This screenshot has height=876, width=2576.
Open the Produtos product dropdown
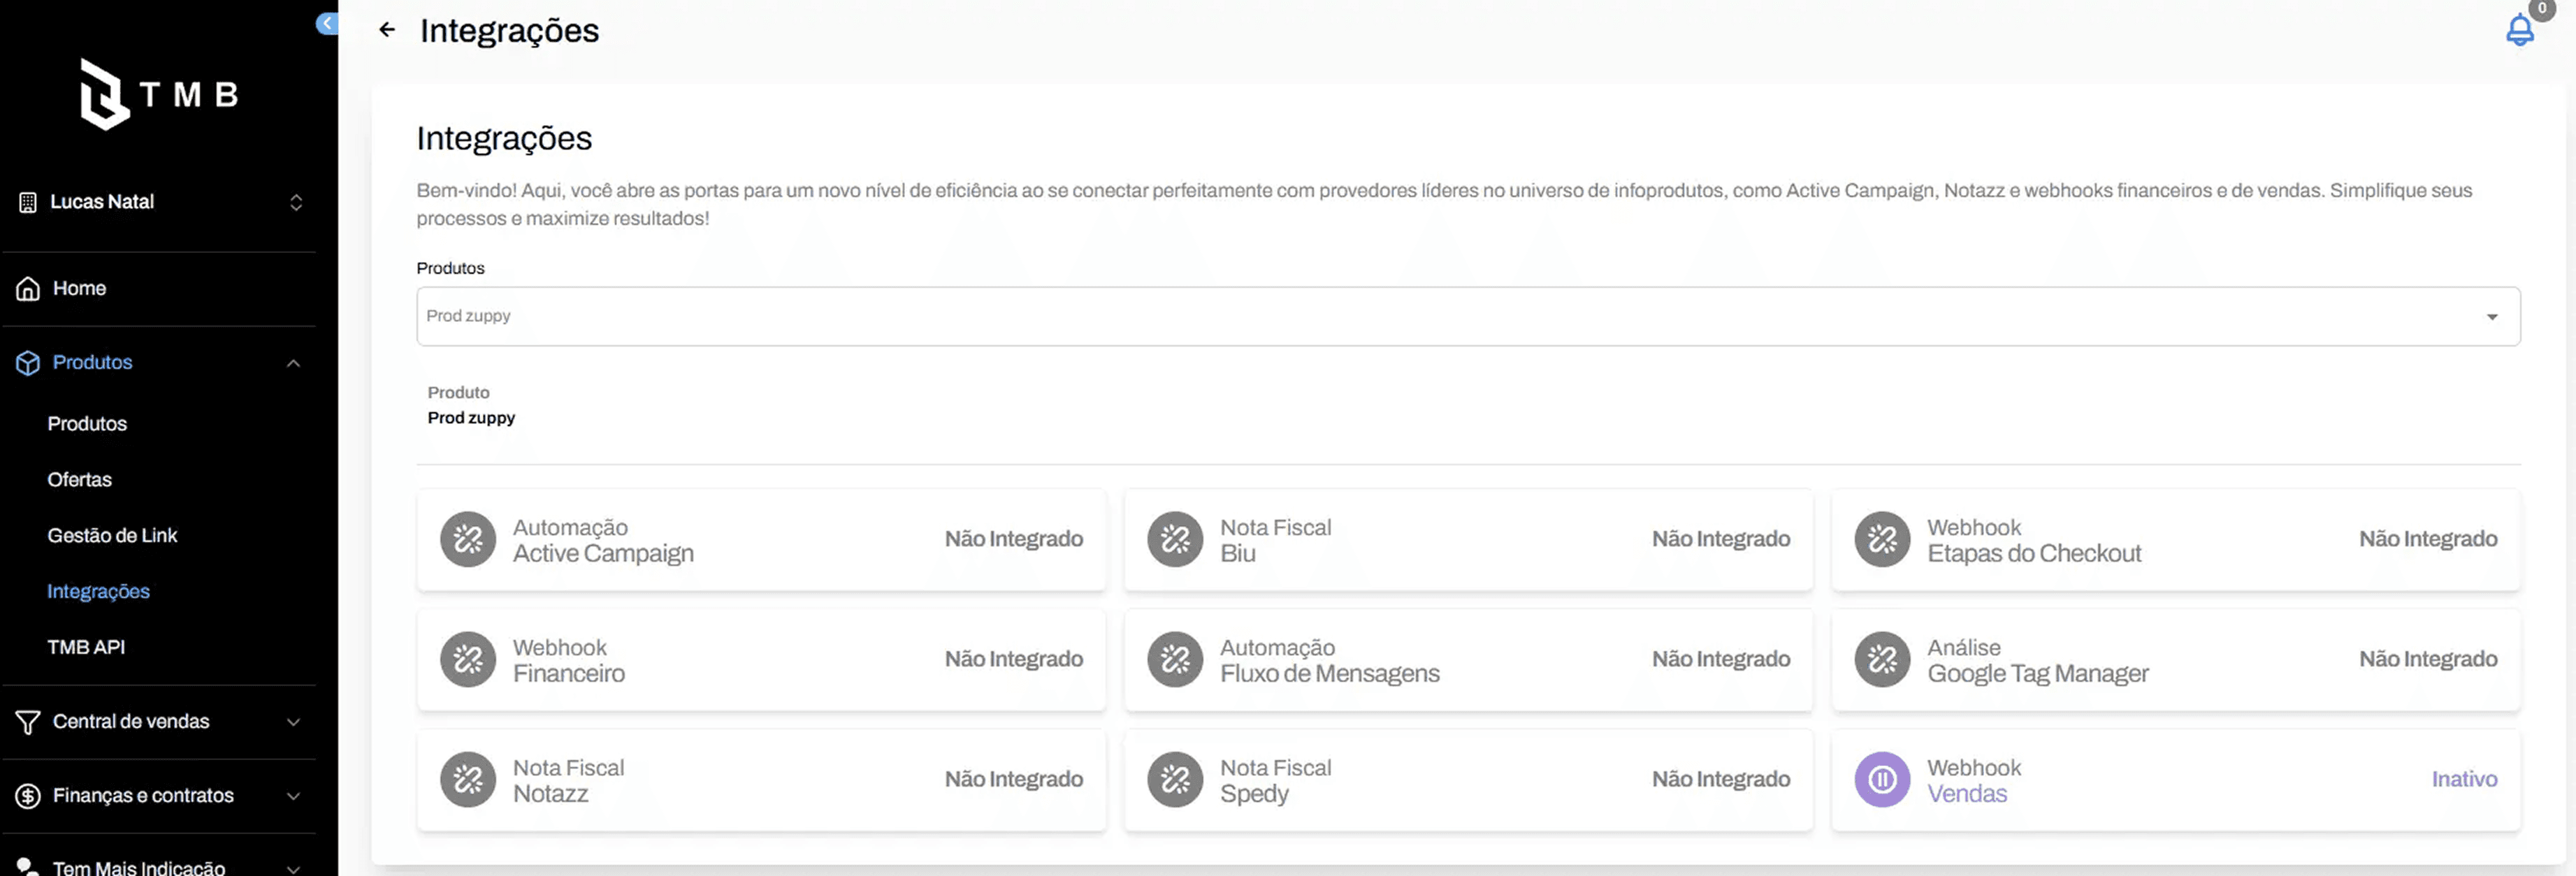point(1467,316)
